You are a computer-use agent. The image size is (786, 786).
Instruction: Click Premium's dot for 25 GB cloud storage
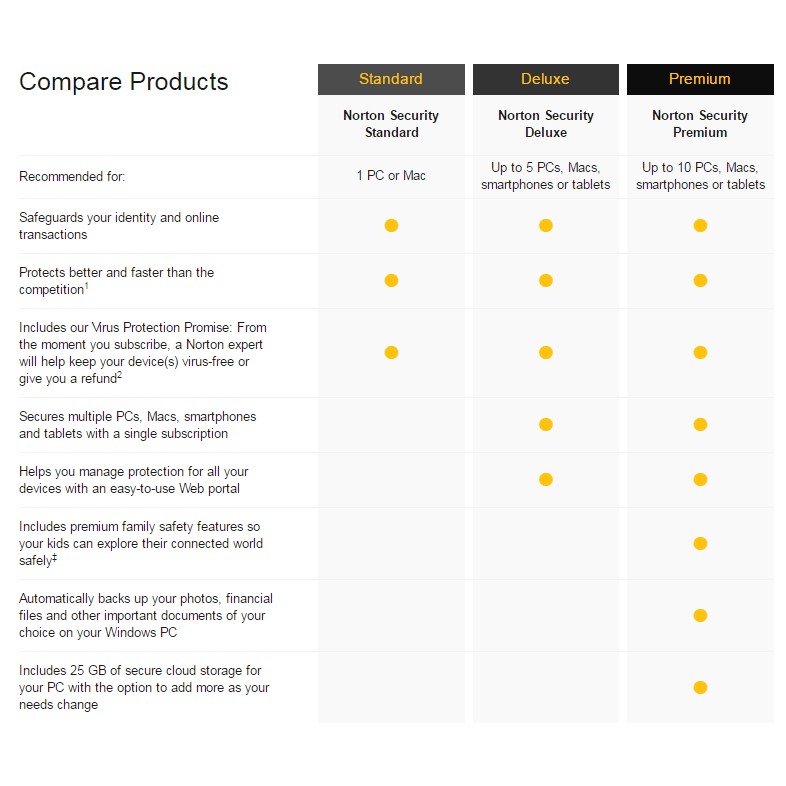tap(700, 687)
